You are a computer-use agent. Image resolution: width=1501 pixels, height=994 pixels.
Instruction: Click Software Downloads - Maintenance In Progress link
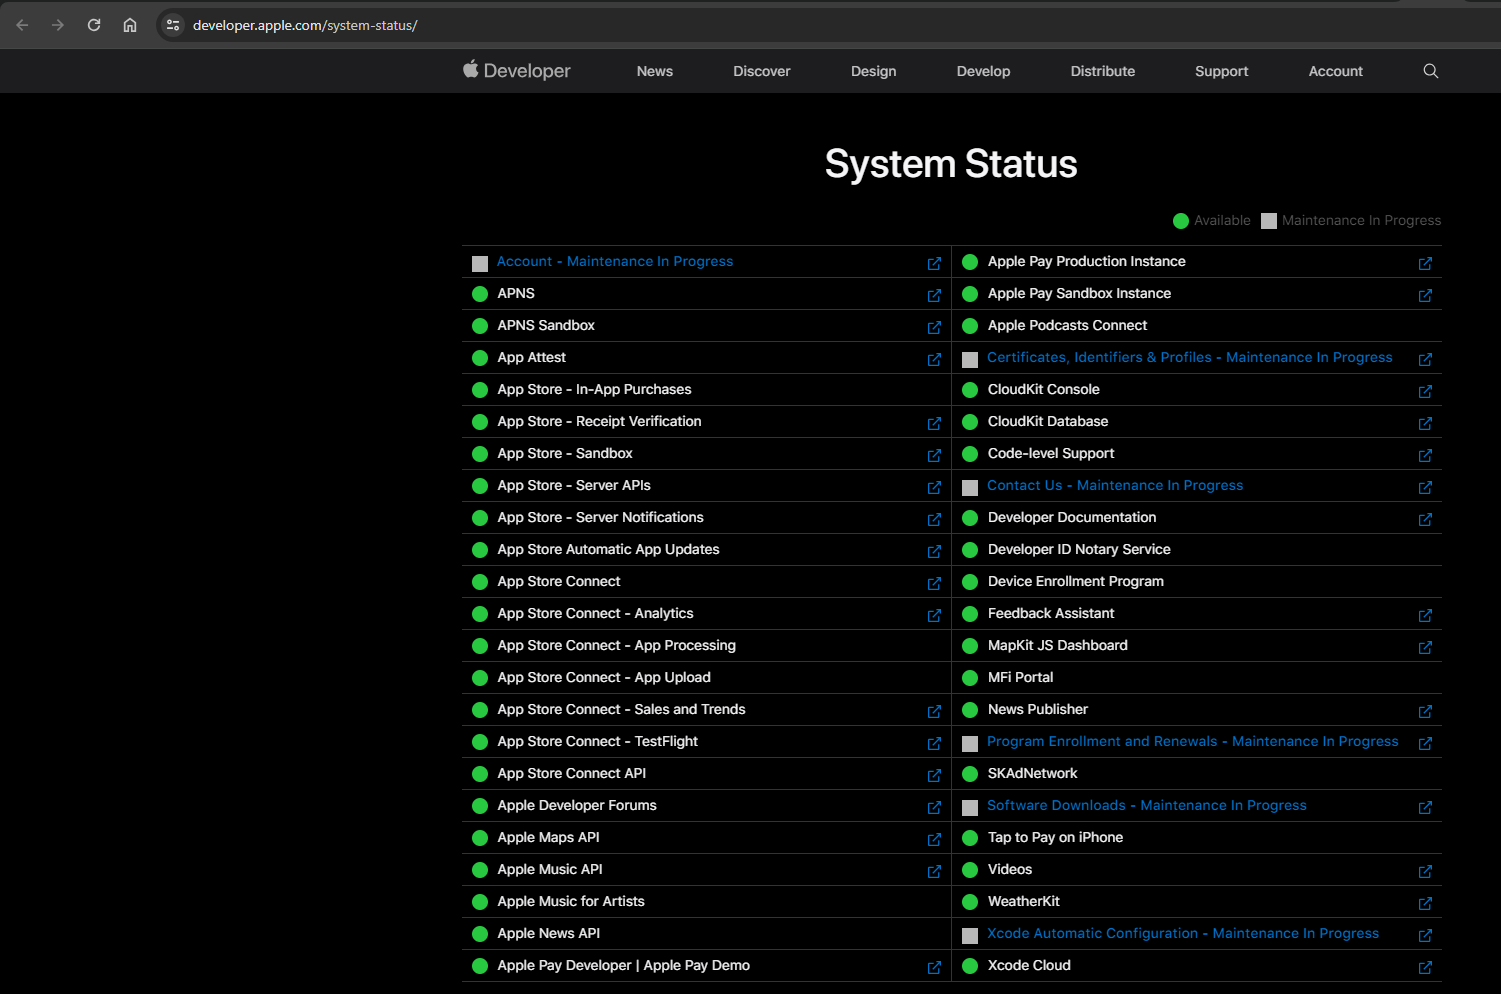[1147, 805]
